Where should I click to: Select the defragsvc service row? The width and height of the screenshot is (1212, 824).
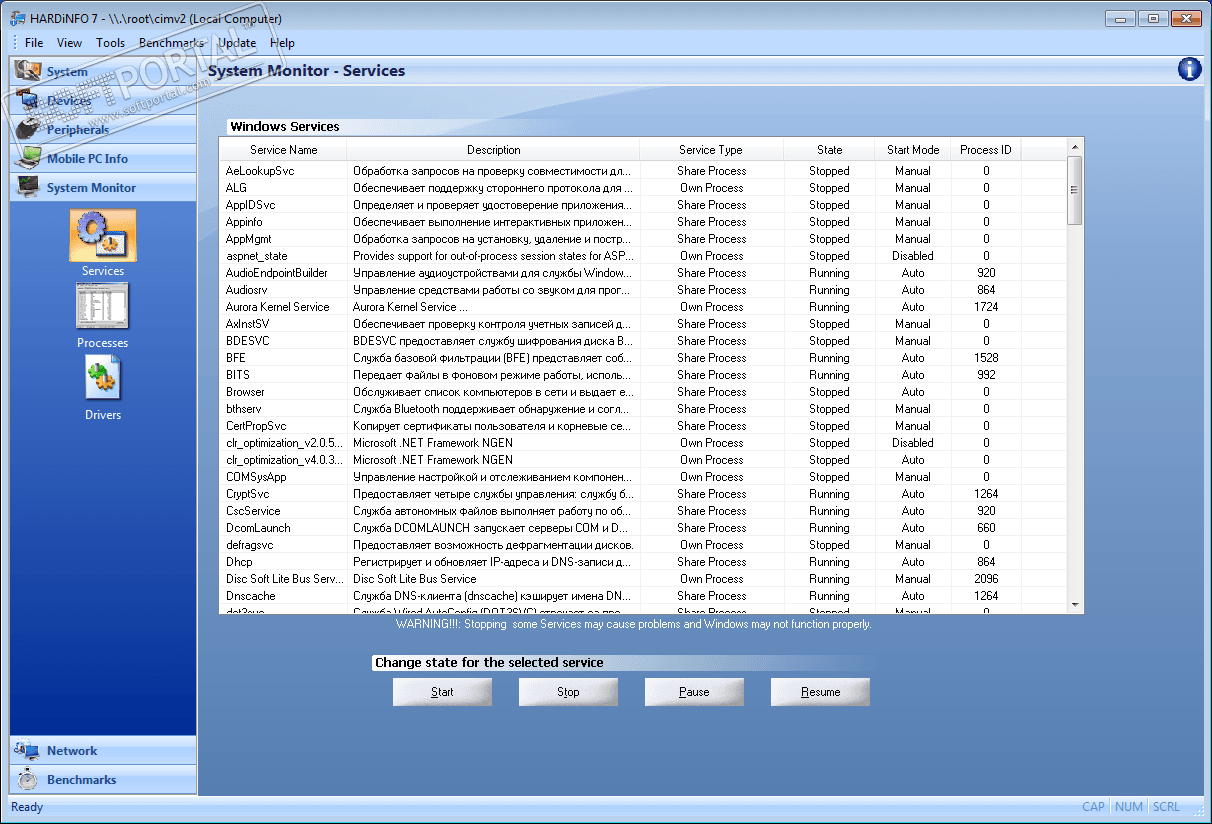click(x=643, y=545)
